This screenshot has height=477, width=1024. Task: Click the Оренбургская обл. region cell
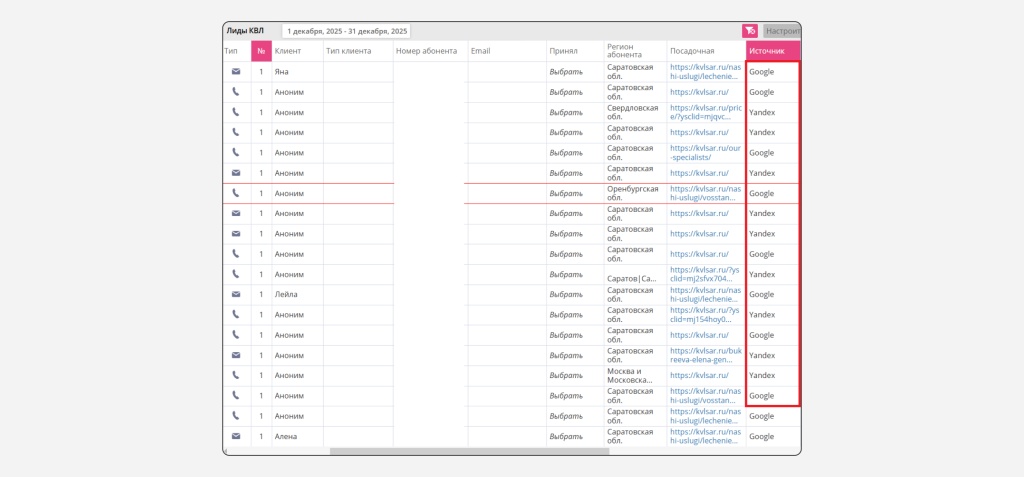(x=633, y=193)
